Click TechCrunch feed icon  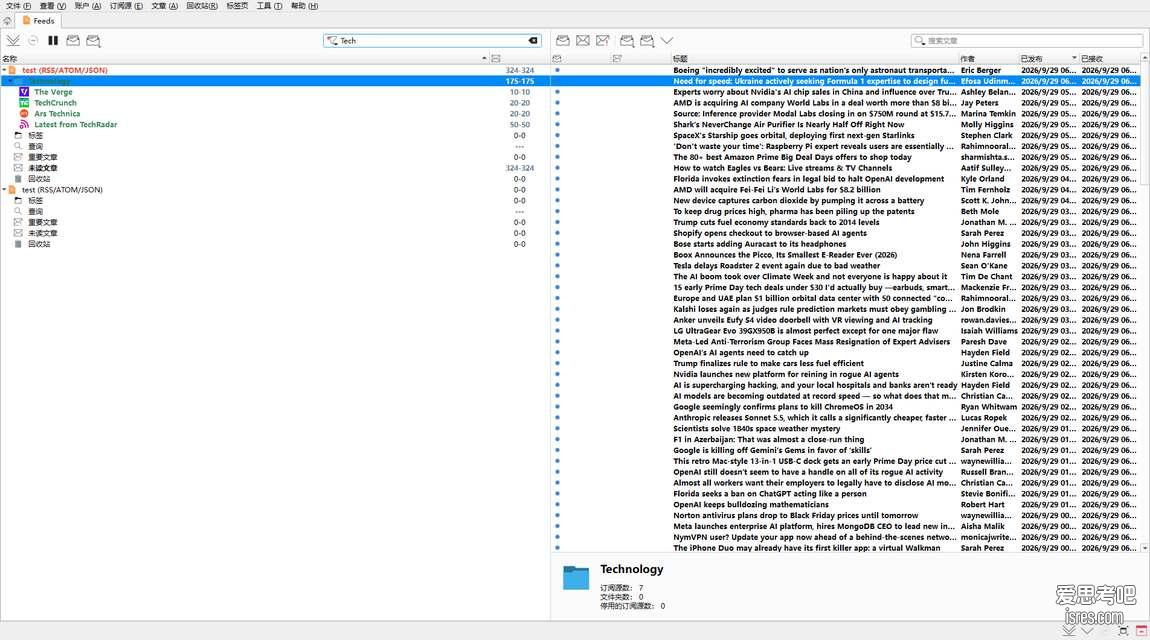click(24, 103)
